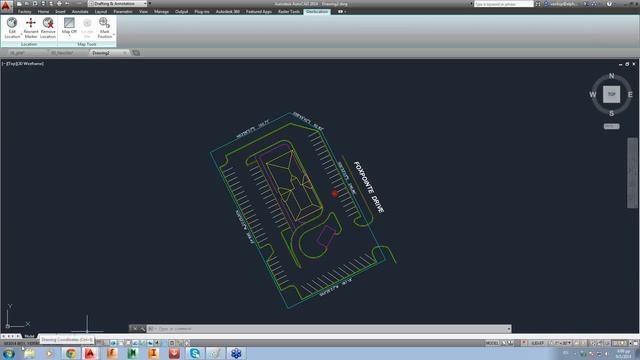The height and width of the screenshot is (360, 640).
Task: Click the Map Tools panel title
Action: pos(87,44)
